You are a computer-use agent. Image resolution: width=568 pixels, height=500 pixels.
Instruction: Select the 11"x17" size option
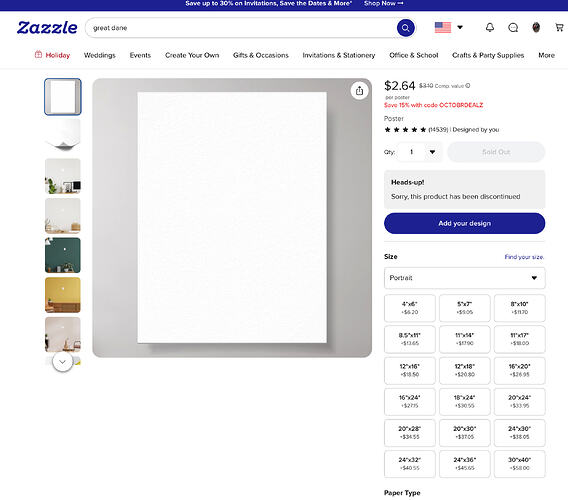[x=519, y=339]
